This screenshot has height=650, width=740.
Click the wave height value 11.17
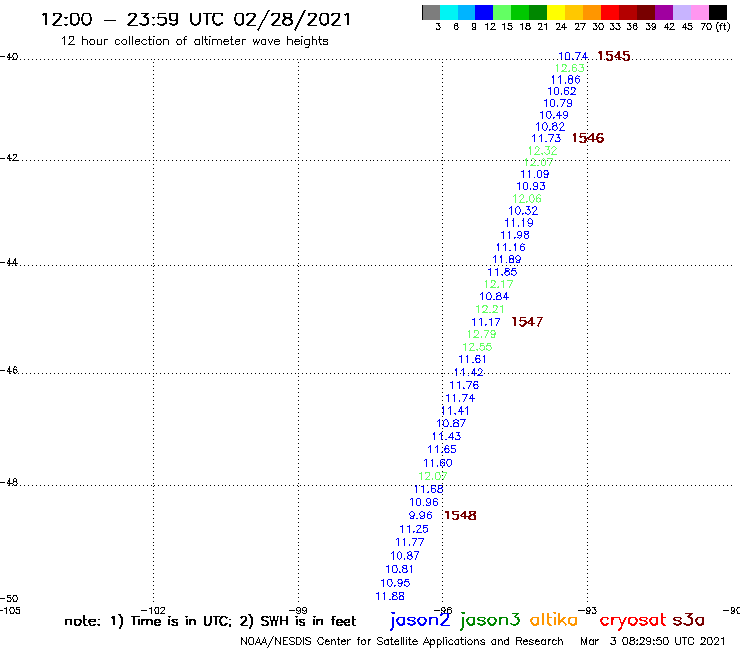pos(486,322)
